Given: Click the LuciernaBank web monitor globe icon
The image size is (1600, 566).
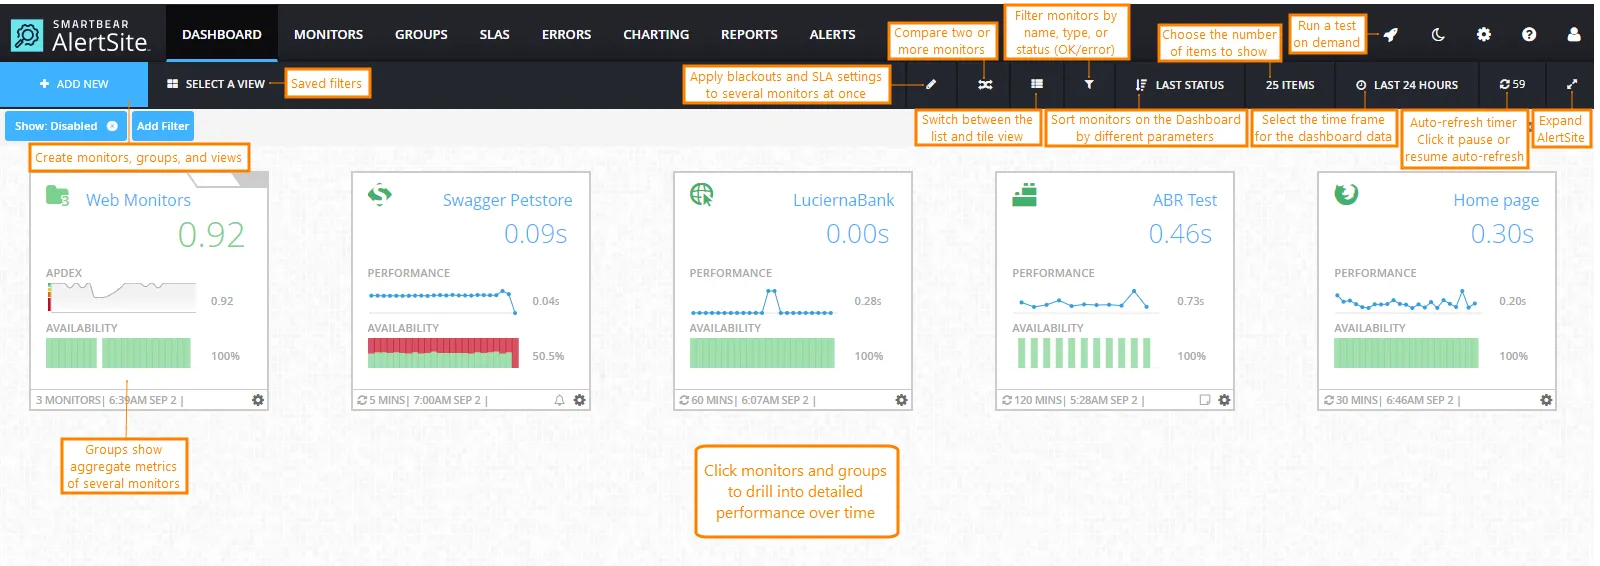Looking at the screenshot, I should point(702,195).
